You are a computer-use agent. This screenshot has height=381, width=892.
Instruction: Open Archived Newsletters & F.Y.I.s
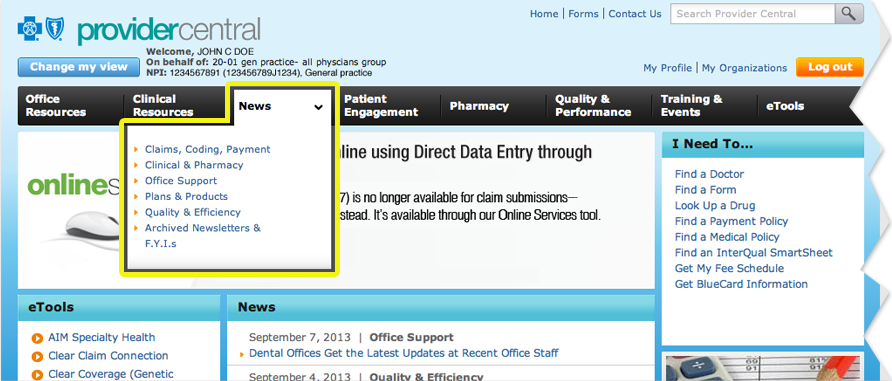(x=203, y=236)
